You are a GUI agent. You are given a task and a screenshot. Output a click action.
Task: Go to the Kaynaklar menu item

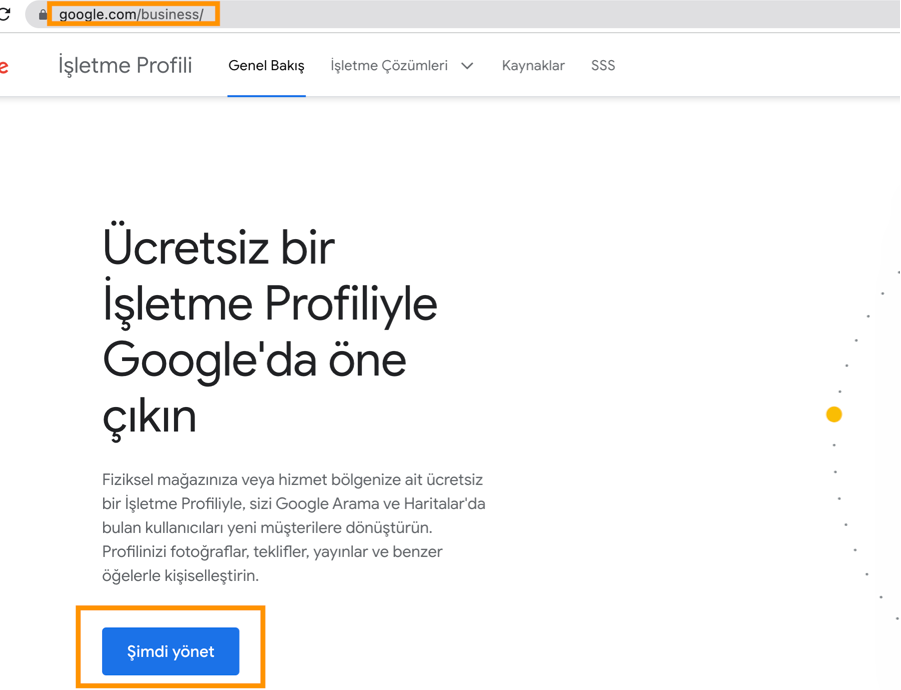(x=533, y=65)
